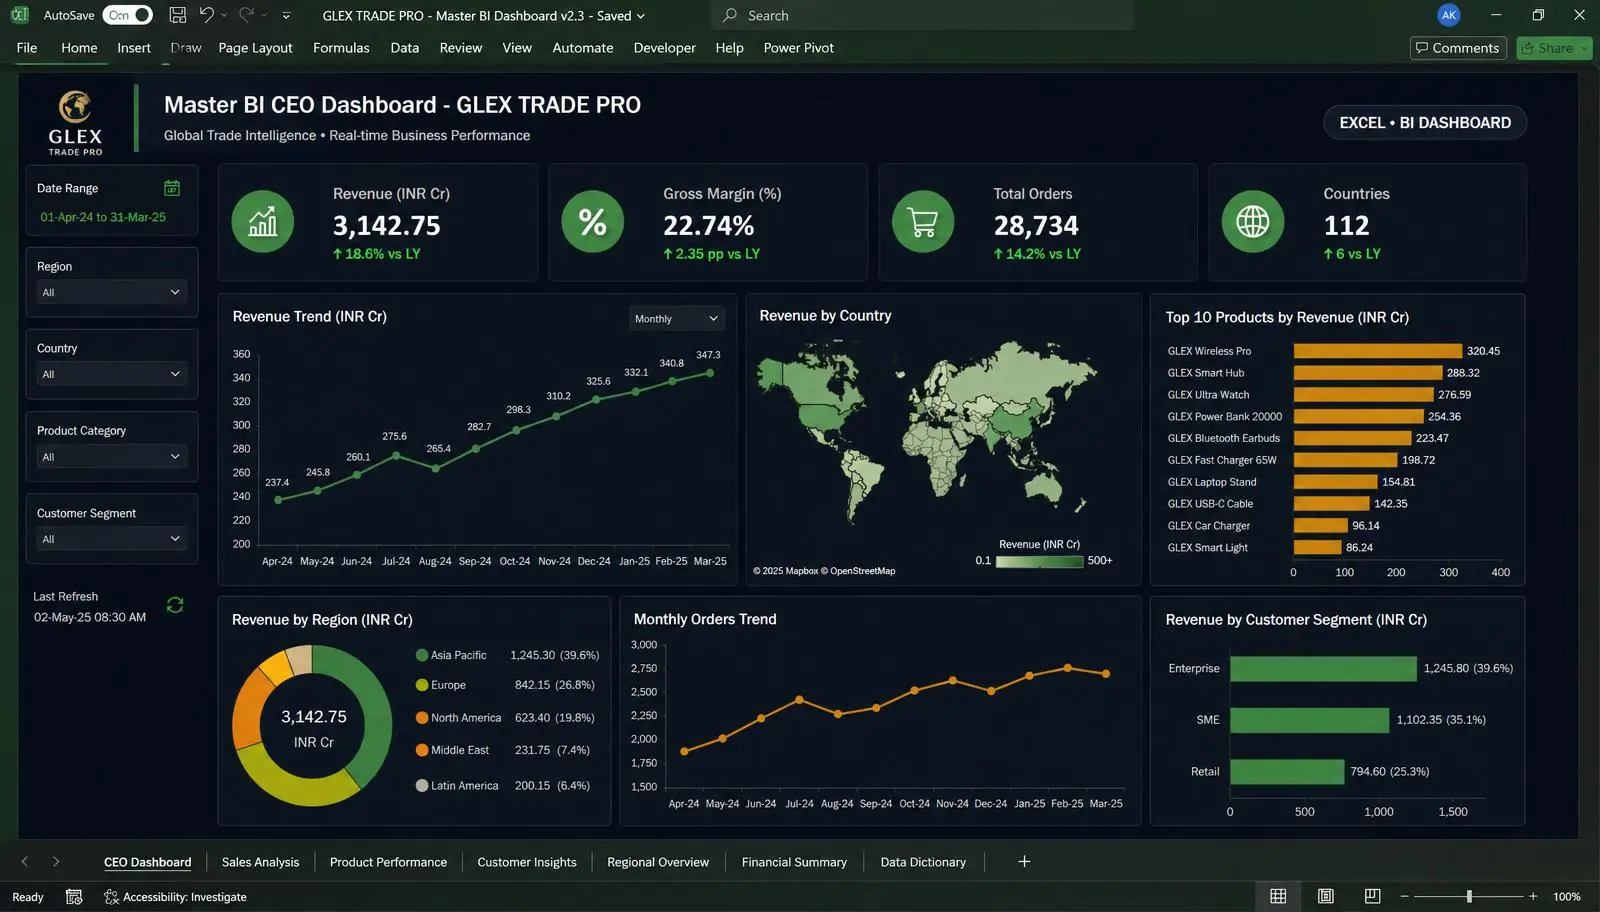Open the Developer ribbon tab
The height and width of the screenshot is (912, 1600).
click(664, 48)
